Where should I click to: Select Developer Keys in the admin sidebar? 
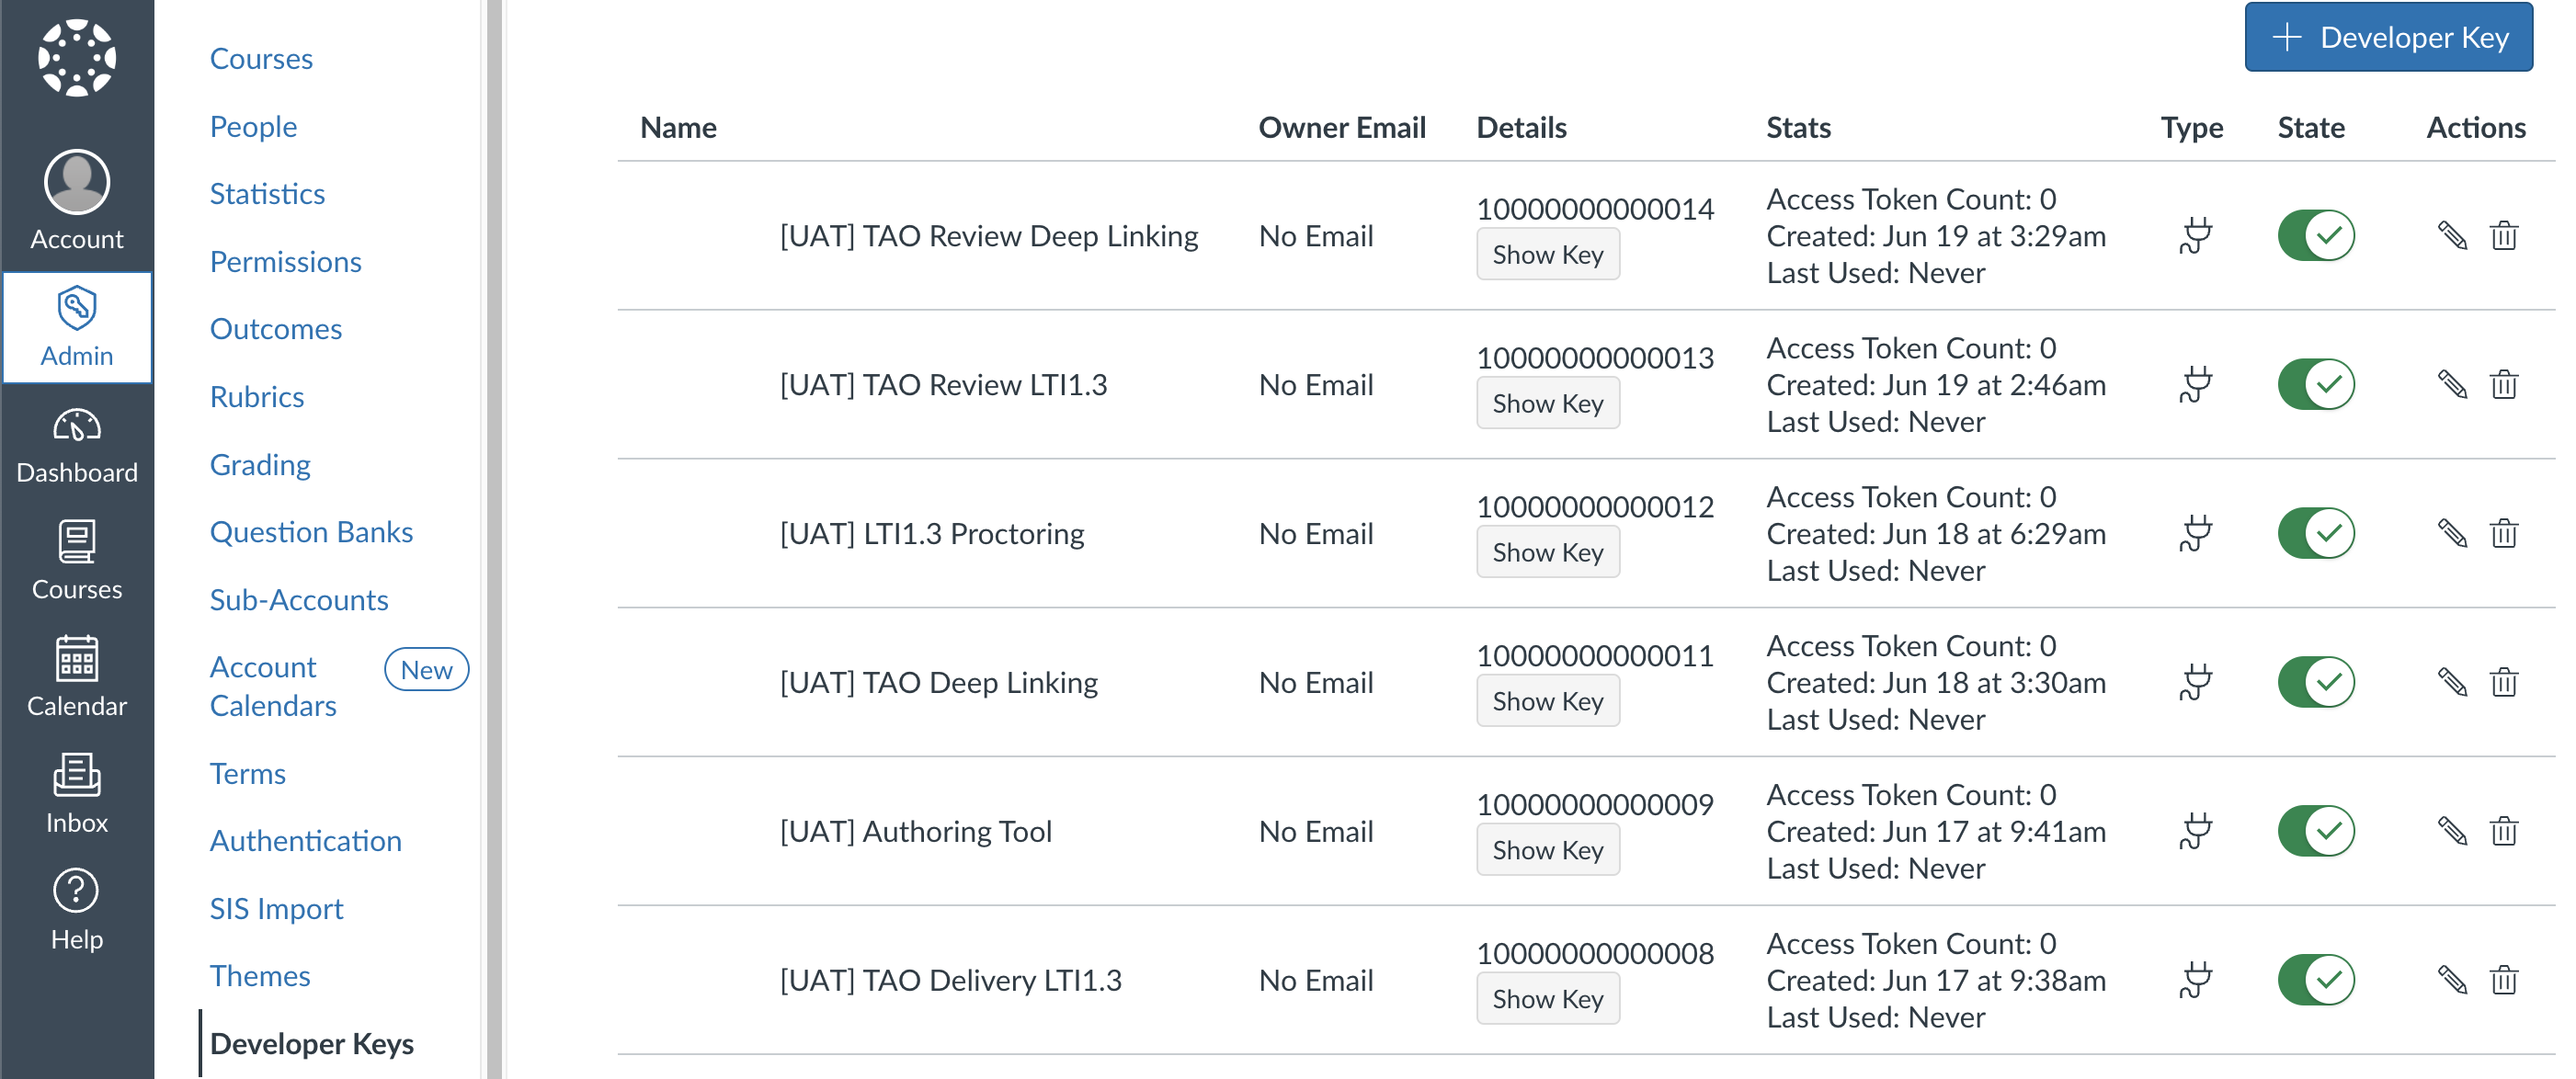point(312,1043)
